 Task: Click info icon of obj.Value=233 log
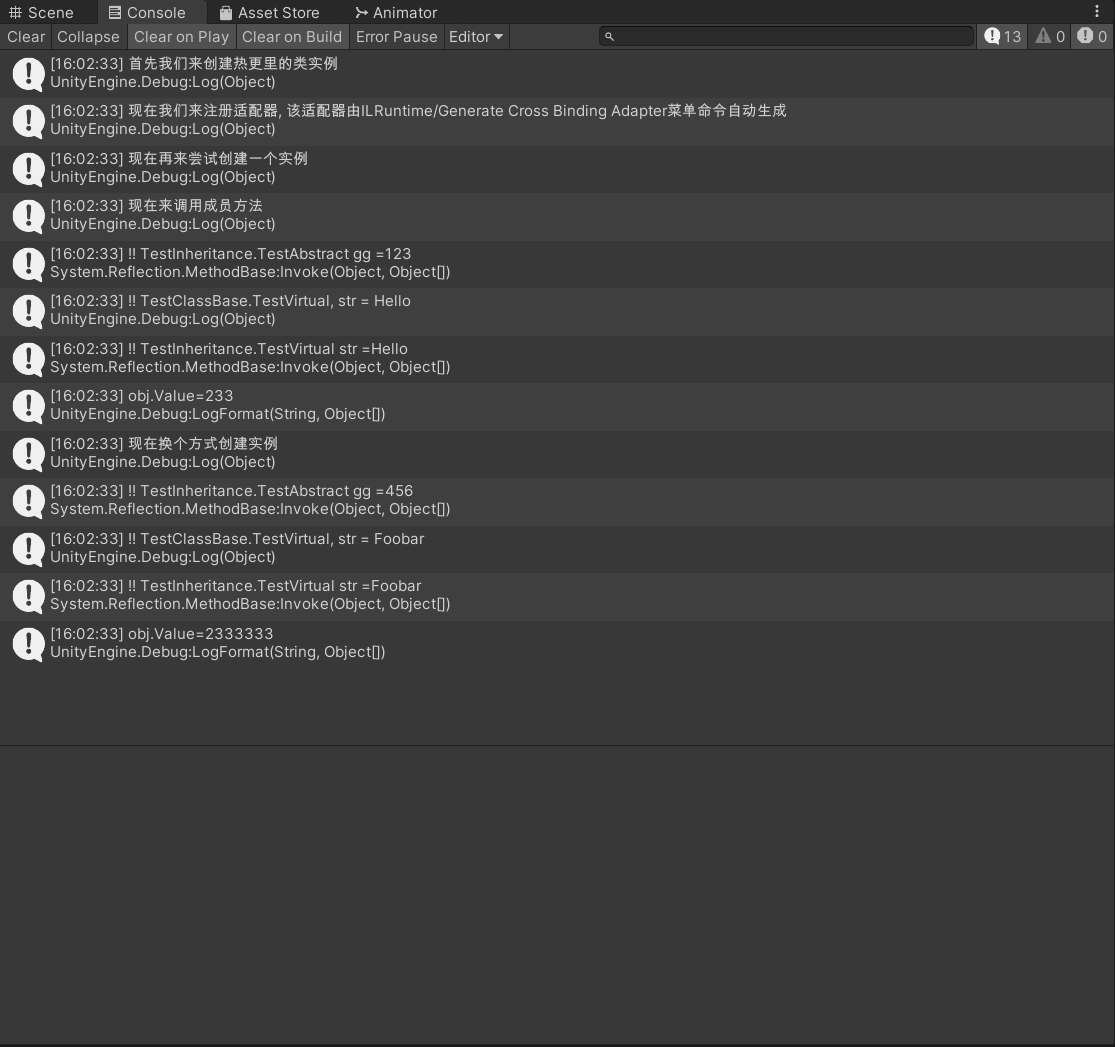coord(28,407)
